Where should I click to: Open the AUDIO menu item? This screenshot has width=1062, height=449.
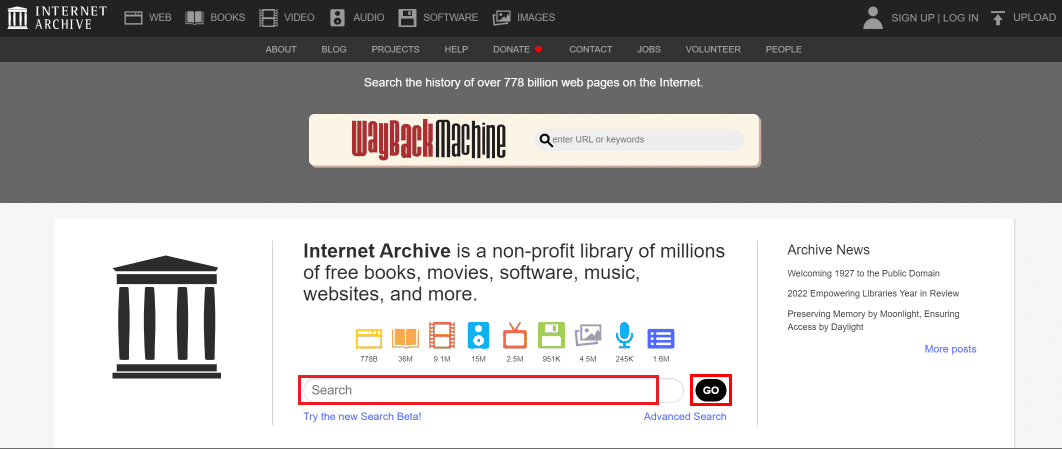[x=368, y=18]
